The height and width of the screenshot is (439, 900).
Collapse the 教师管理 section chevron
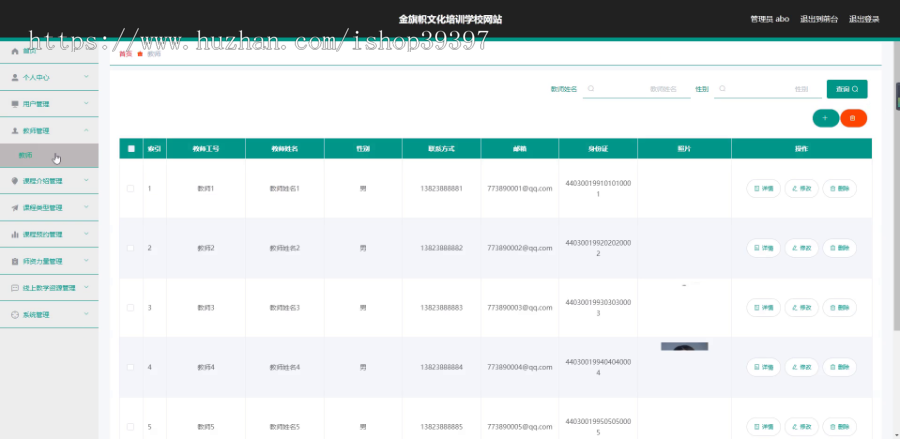tap(86, 130)
